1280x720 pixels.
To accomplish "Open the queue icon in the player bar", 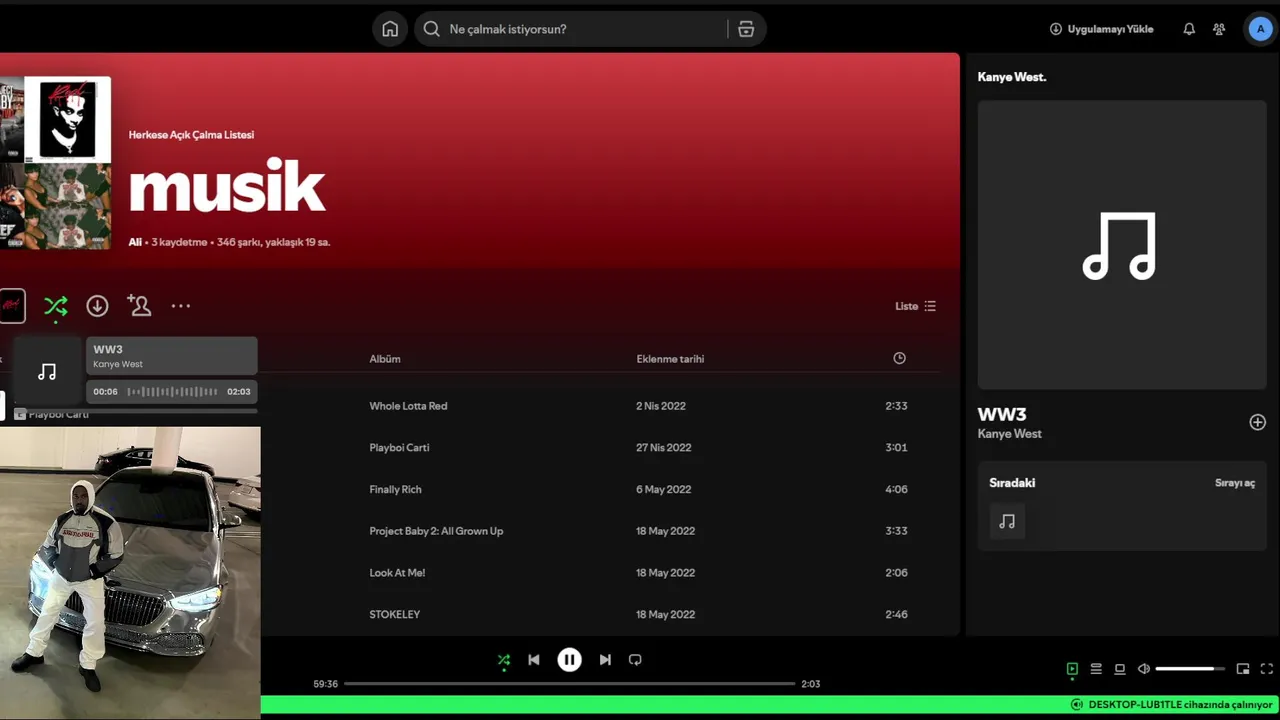I will (x=1096, y=669).
